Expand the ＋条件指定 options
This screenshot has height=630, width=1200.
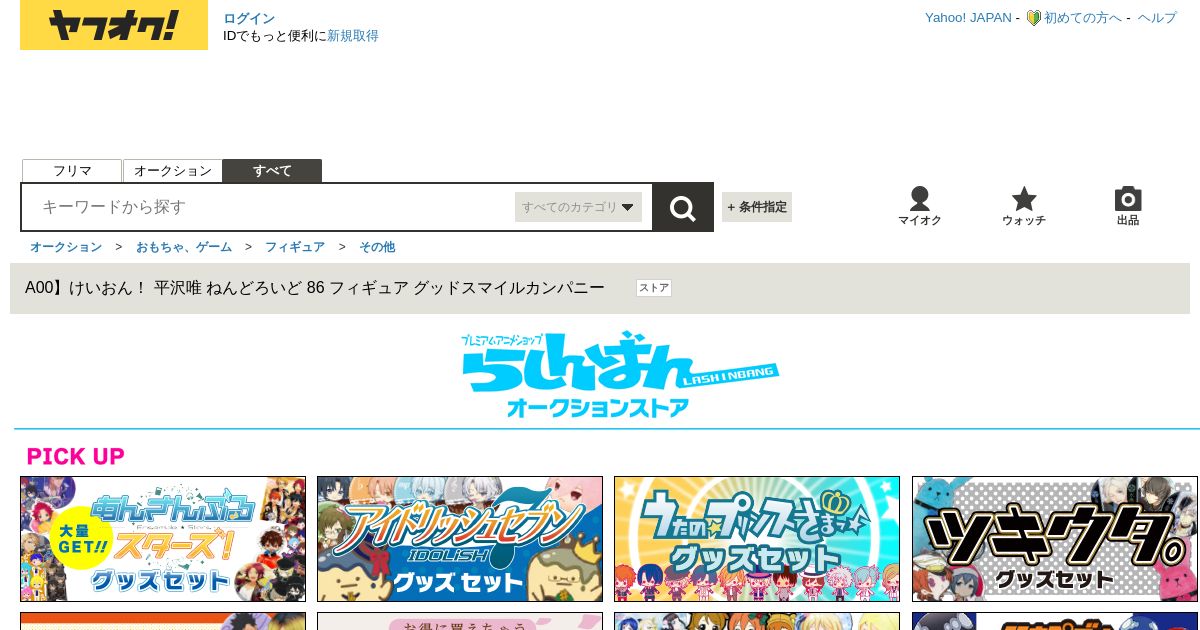coord(757,207)
